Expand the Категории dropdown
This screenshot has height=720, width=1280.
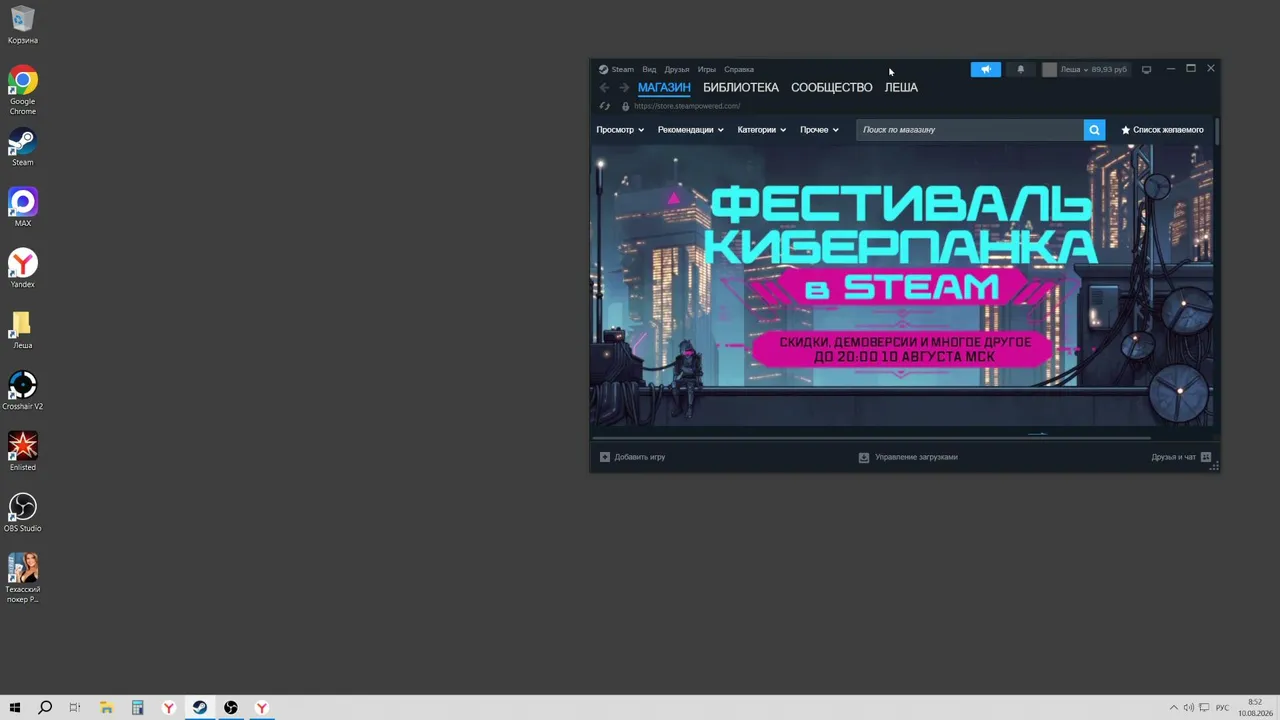pos(762,130)
